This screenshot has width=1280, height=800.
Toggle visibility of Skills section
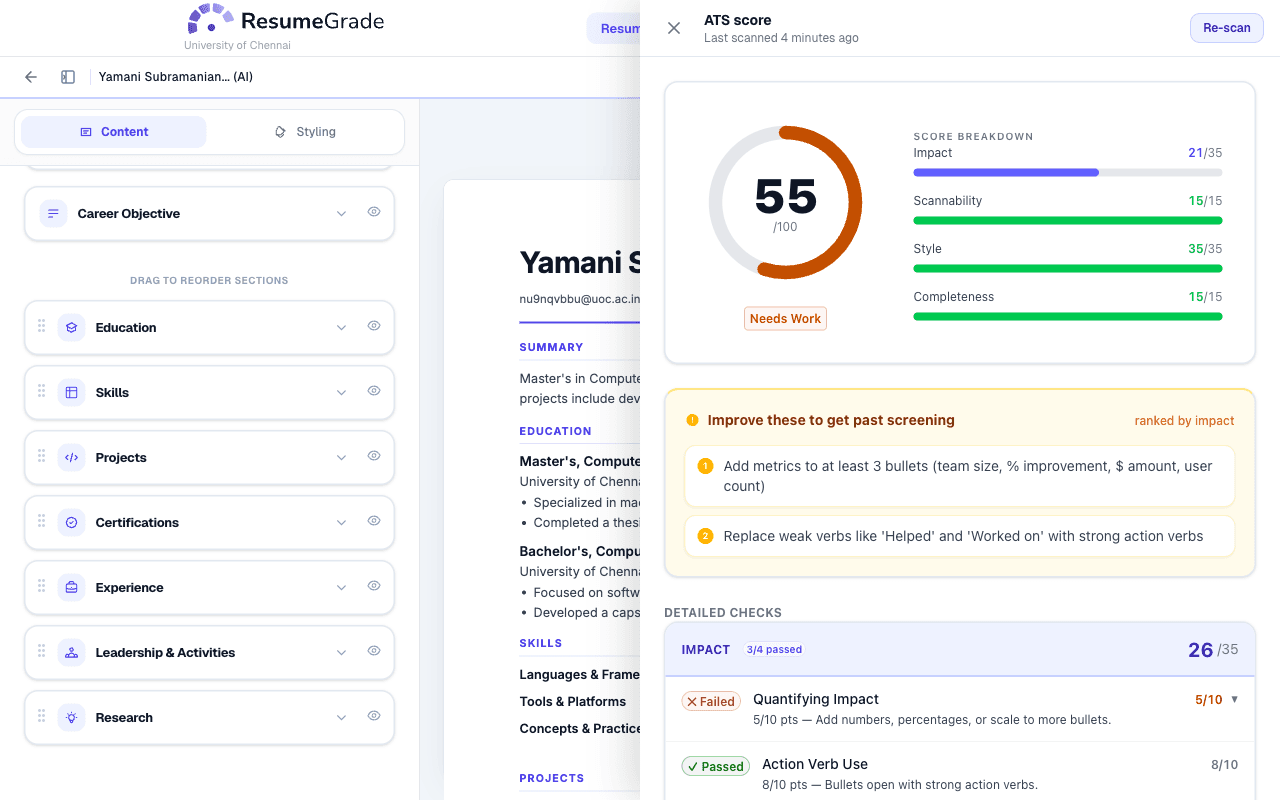[x=374, y=391]
